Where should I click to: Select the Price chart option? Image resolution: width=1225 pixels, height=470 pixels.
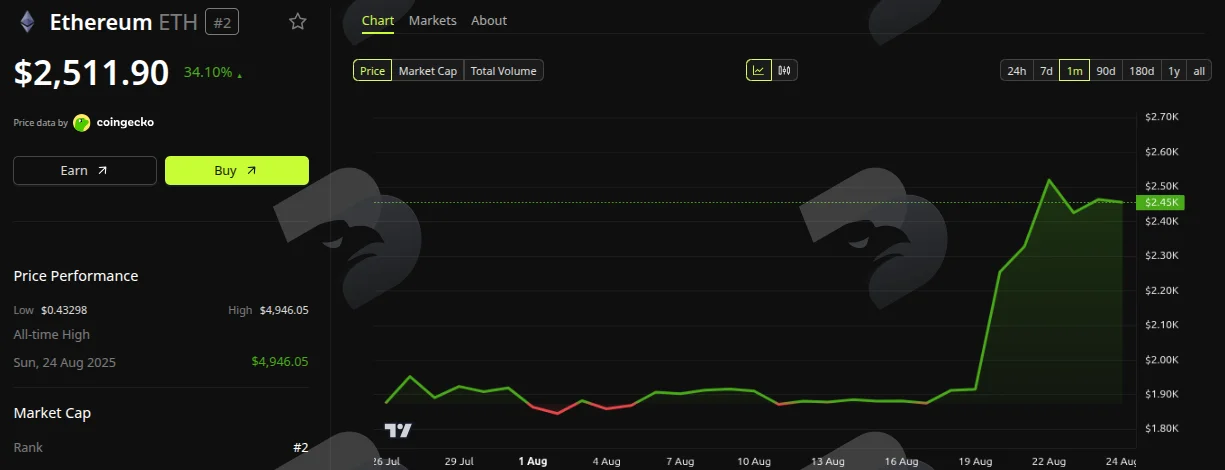coord(372,71)
